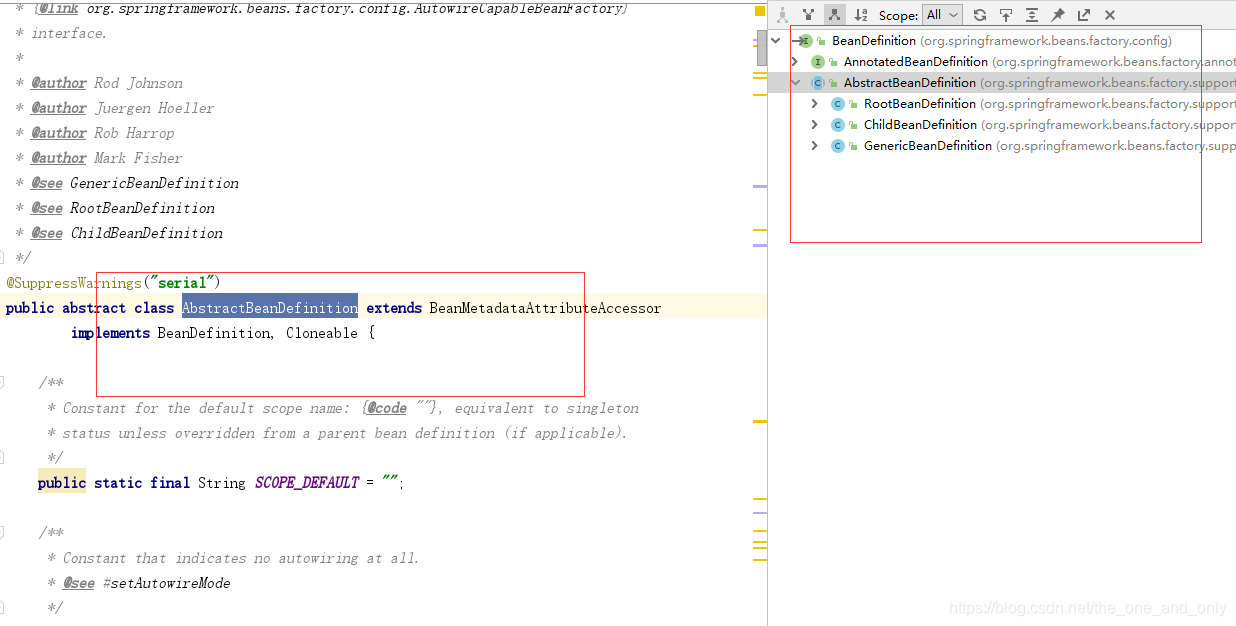Viewport: 1236px width, 626px height.
Task: Select ChildBeanDefinition in hierarchy tree
Action: point(1002,125)
